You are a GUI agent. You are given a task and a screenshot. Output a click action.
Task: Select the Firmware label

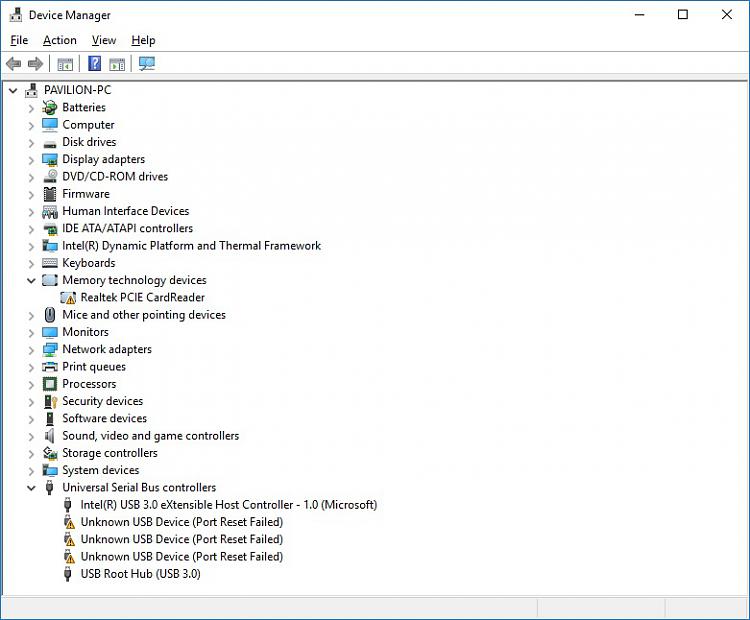(86, 194)
